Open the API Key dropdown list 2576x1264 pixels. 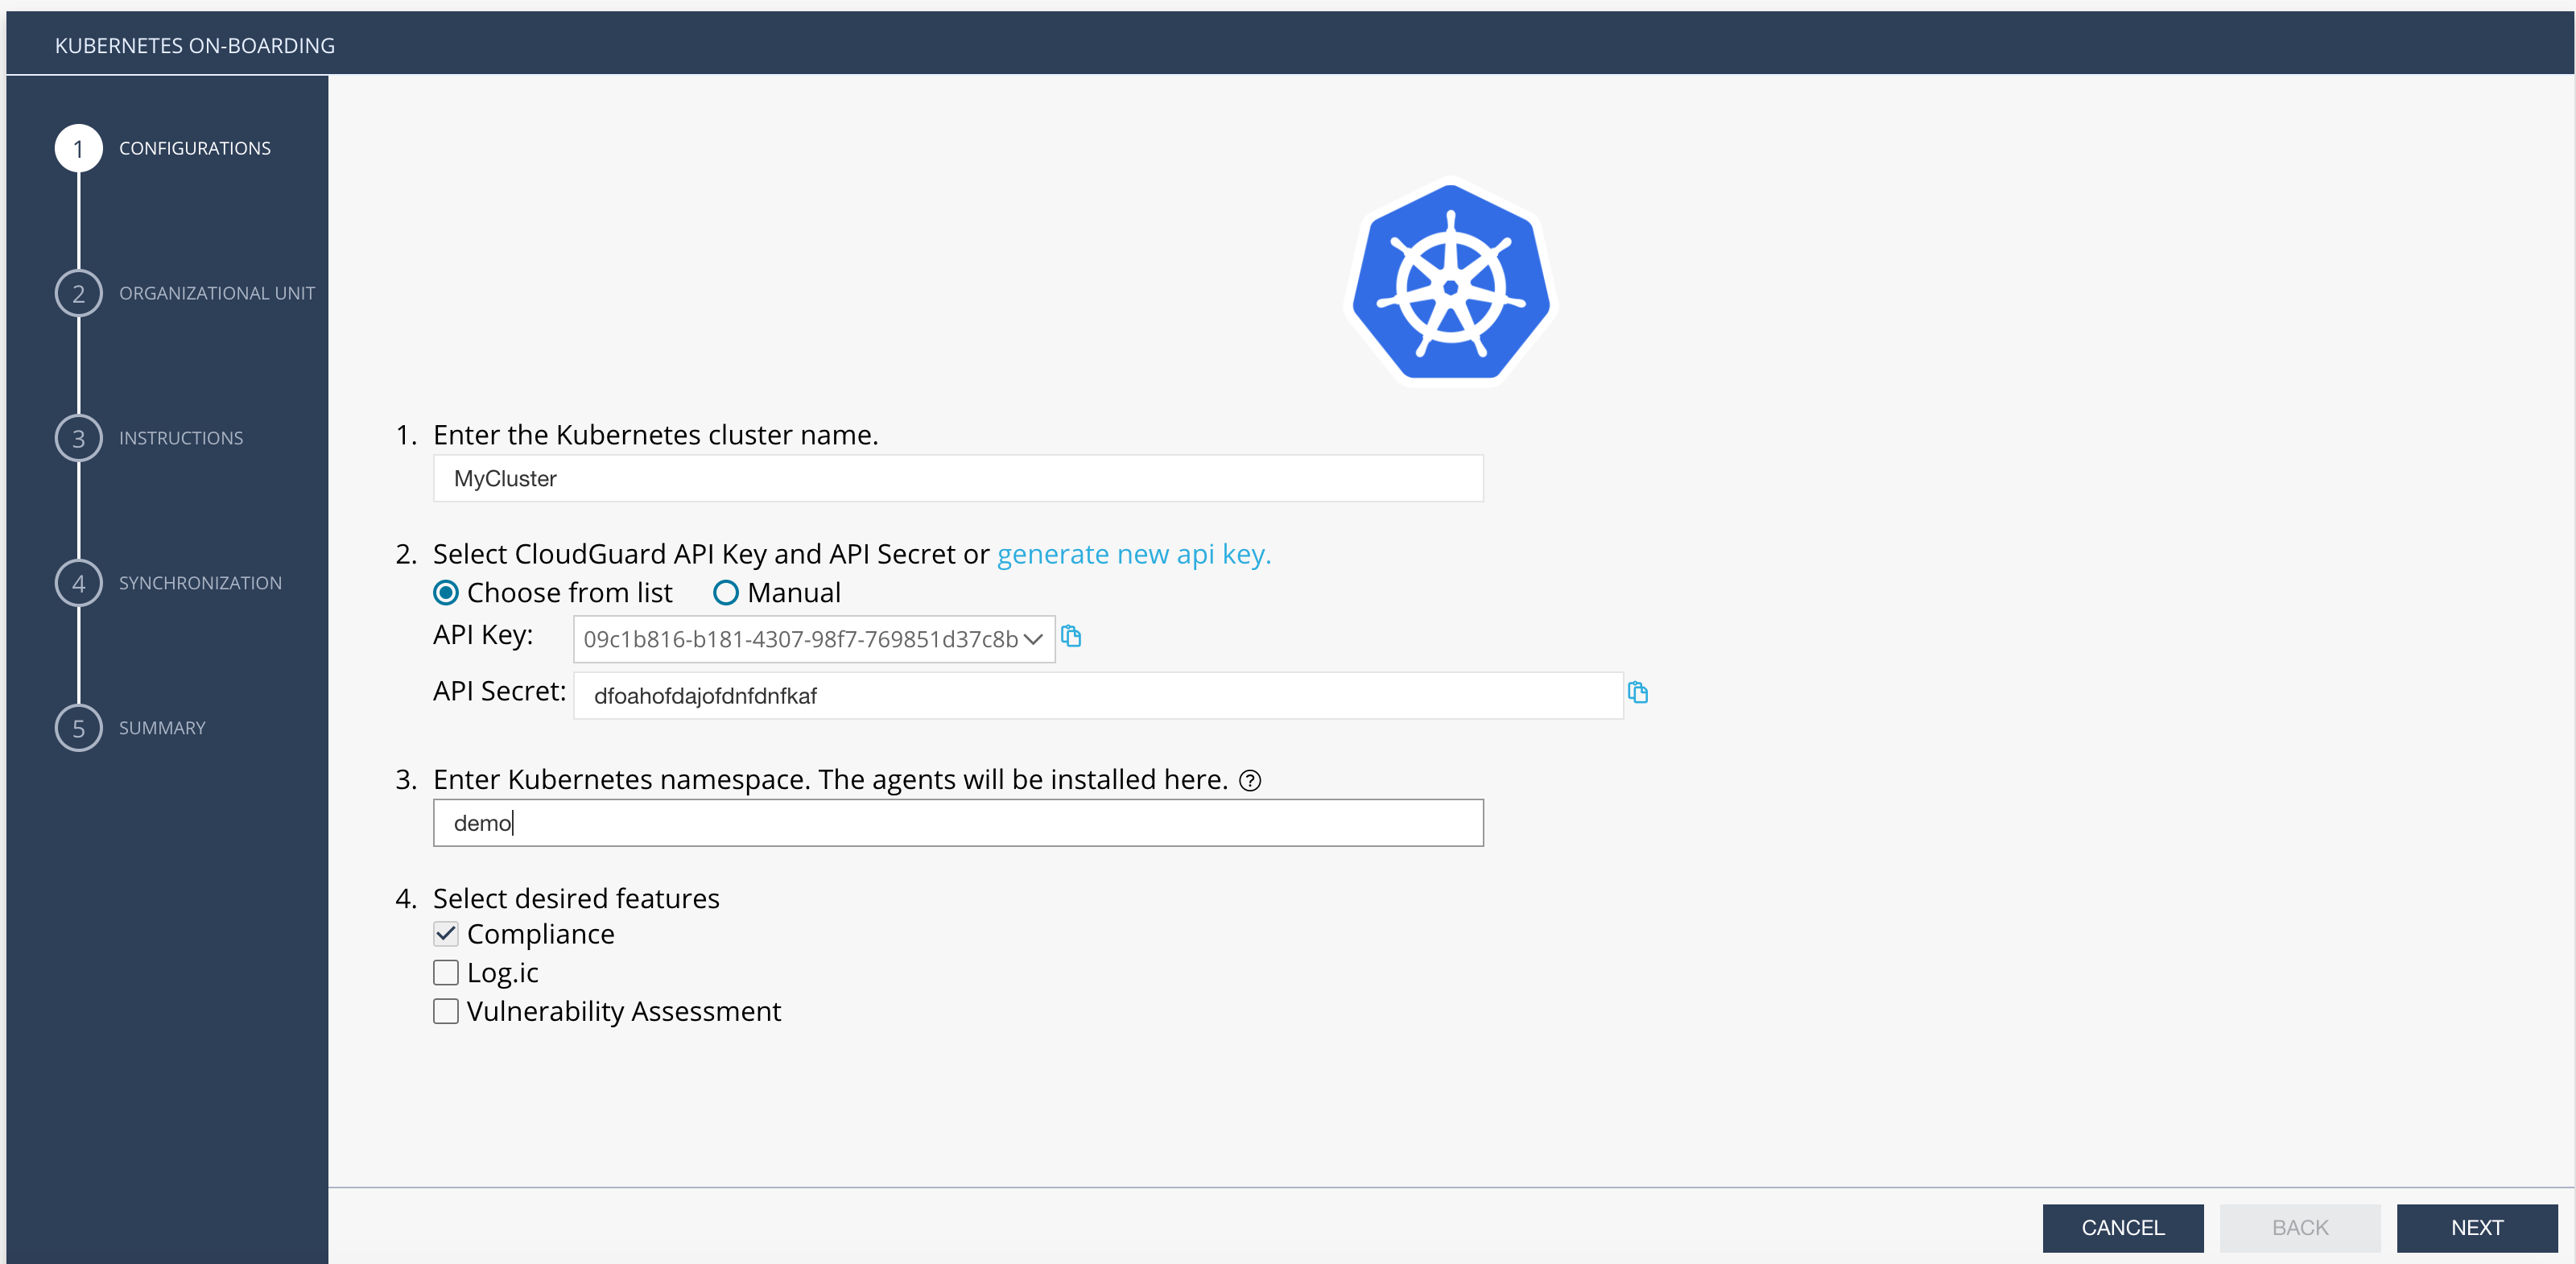813,639
